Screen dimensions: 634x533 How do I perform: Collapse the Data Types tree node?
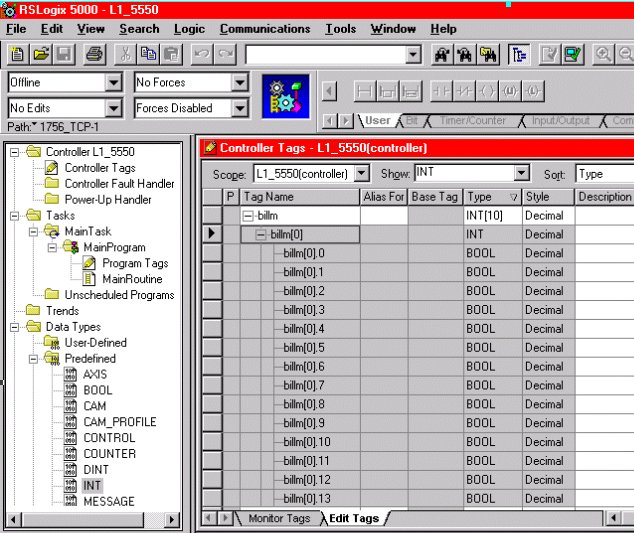14,327
